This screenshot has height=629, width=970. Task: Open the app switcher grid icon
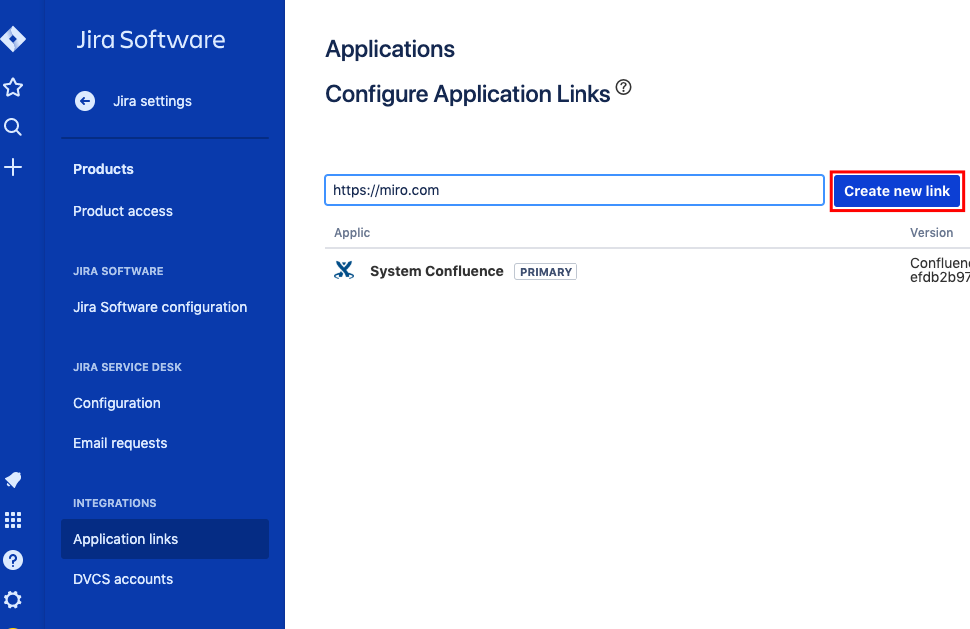(x=13, y=520)
